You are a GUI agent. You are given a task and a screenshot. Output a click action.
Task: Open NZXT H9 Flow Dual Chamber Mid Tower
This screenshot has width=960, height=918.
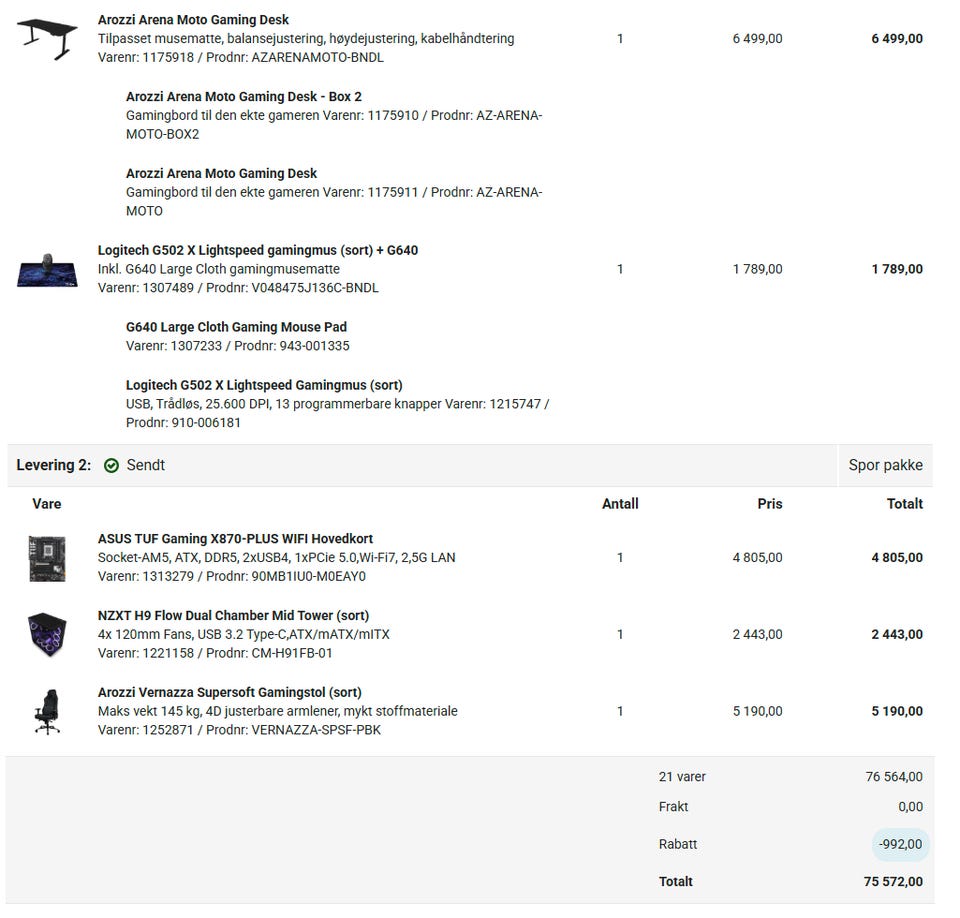(x=233, y=616)
